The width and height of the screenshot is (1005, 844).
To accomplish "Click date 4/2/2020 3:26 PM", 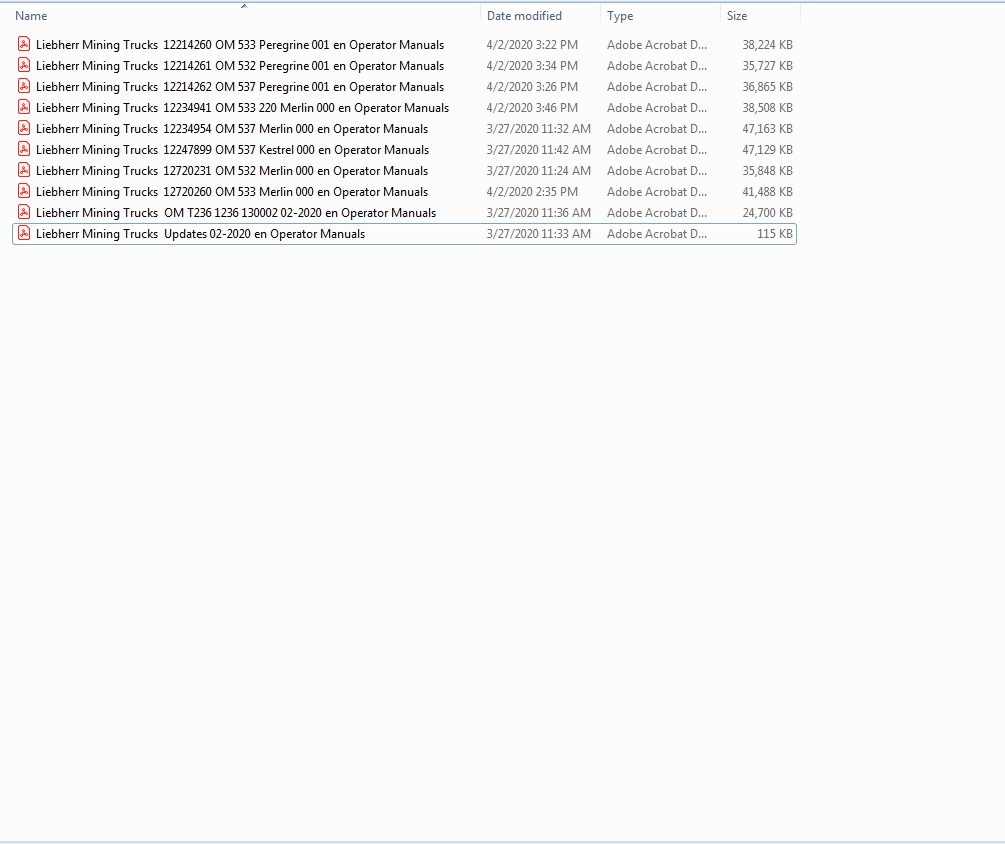I will (532, 87).
